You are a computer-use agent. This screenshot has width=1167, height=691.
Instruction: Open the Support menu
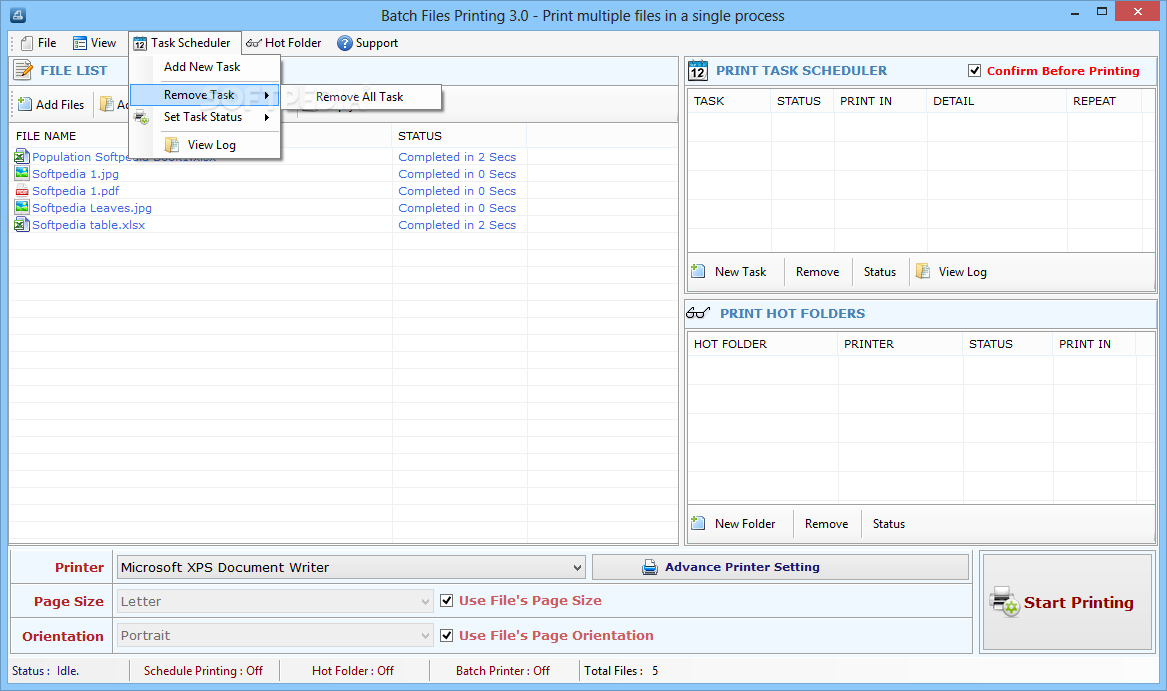[x=368, y=43]
